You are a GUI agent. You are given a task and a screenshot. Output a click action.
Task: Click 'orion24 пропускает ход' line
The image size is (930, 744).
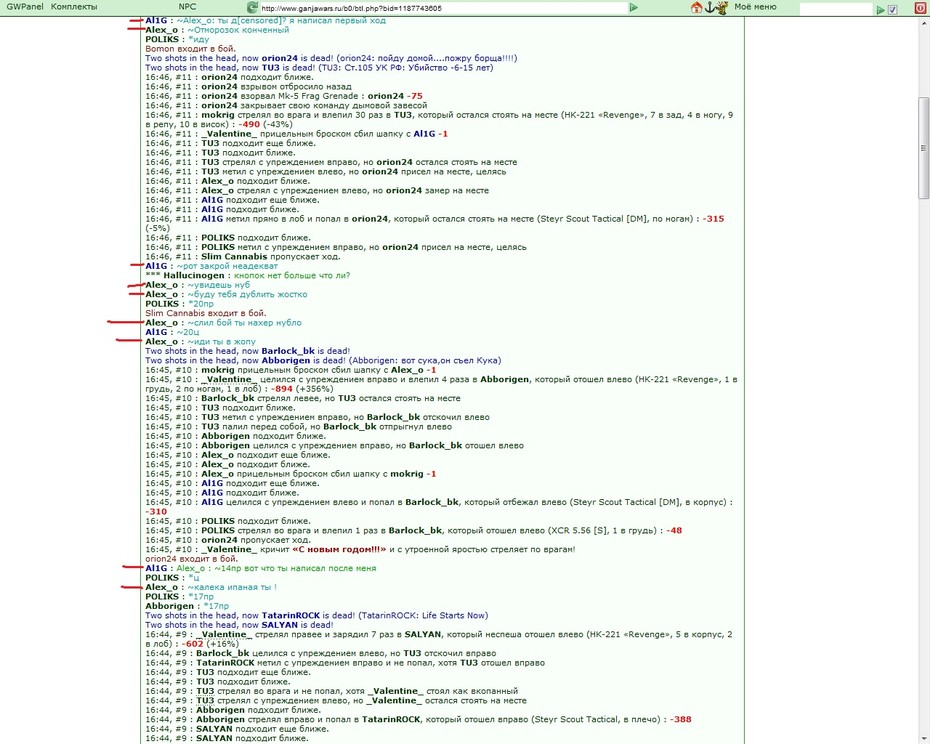[x=228, y=540]
